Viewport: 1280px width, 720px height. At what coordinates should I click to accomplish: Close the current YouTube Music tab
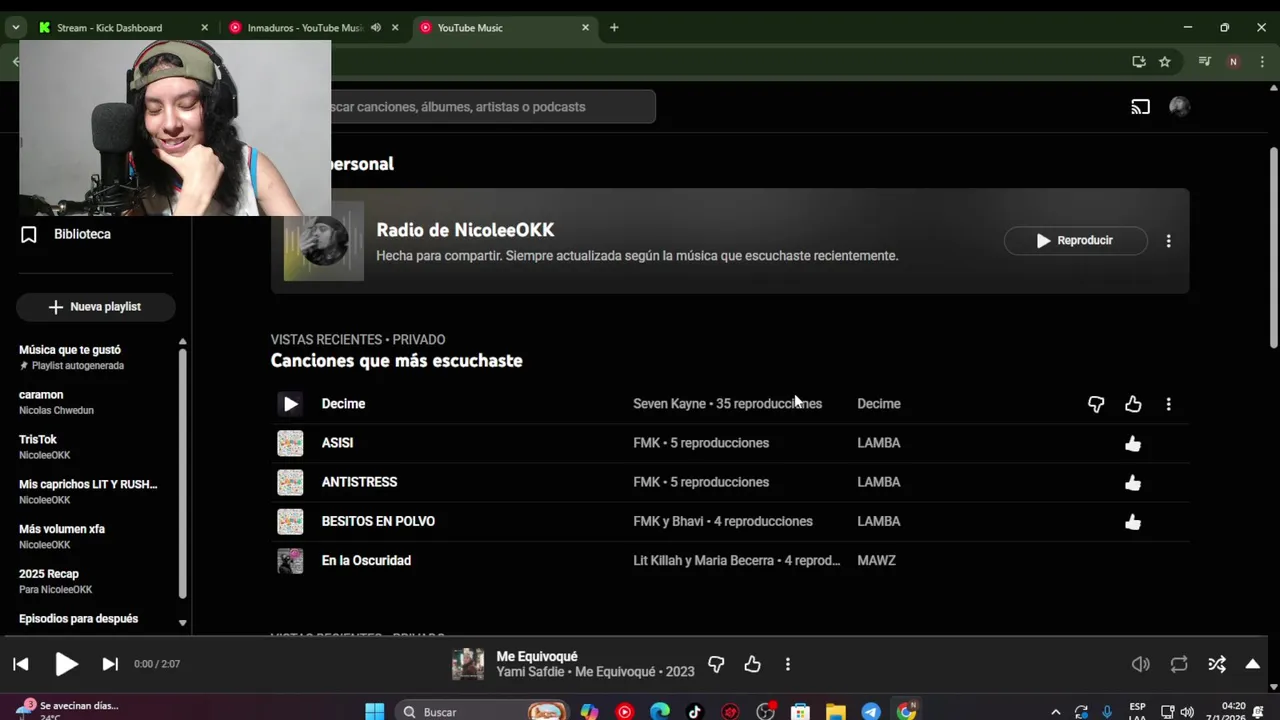coord(585,28)
